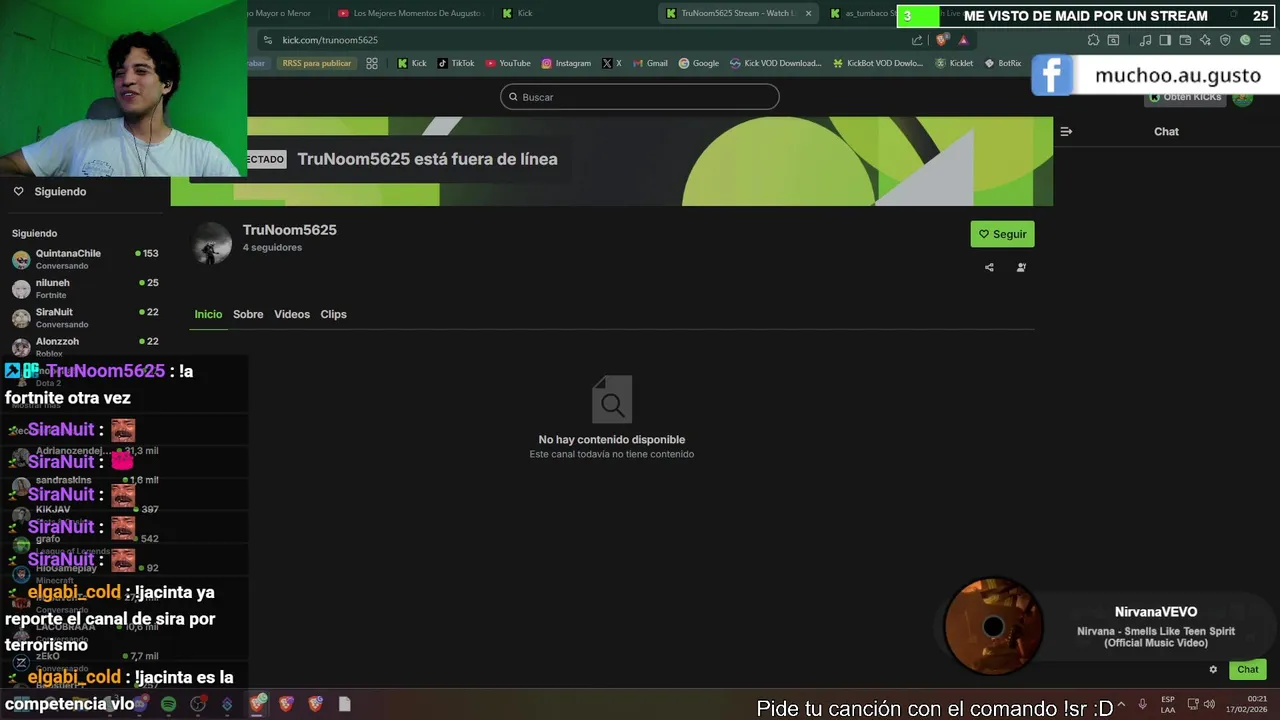1280x720 pixels.
Task: Click the share page icon in the address bar
Action: [x=917, y=40]
